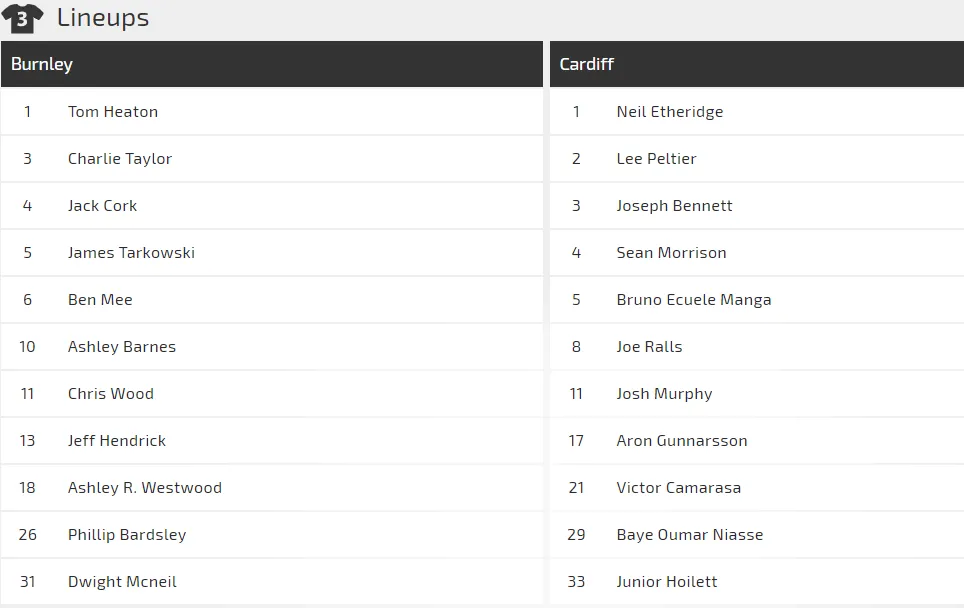Click the Lineups section heading
This screenshot has height=608, width=964.
[x=103, y=18]
